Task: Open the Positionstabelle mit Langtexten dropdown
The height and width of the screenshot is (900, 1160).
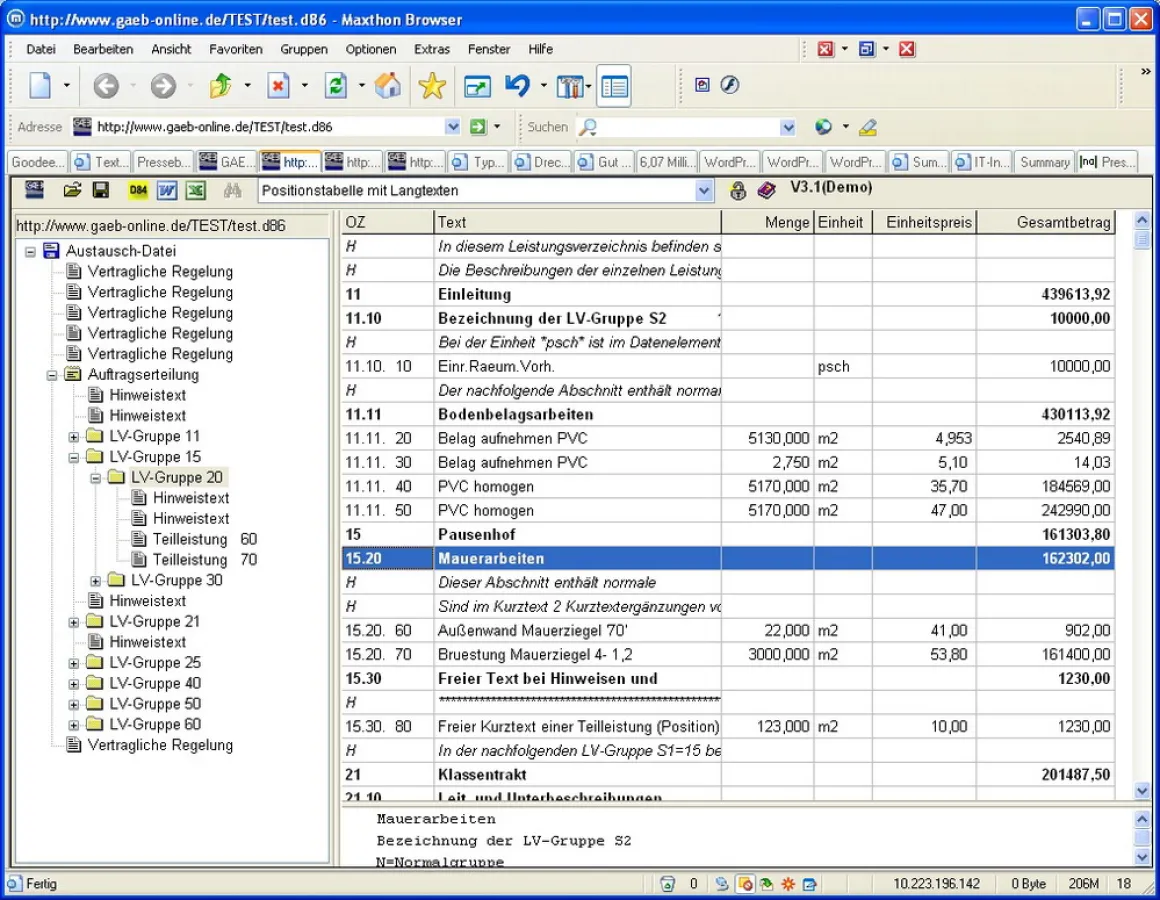Action: 704,191
